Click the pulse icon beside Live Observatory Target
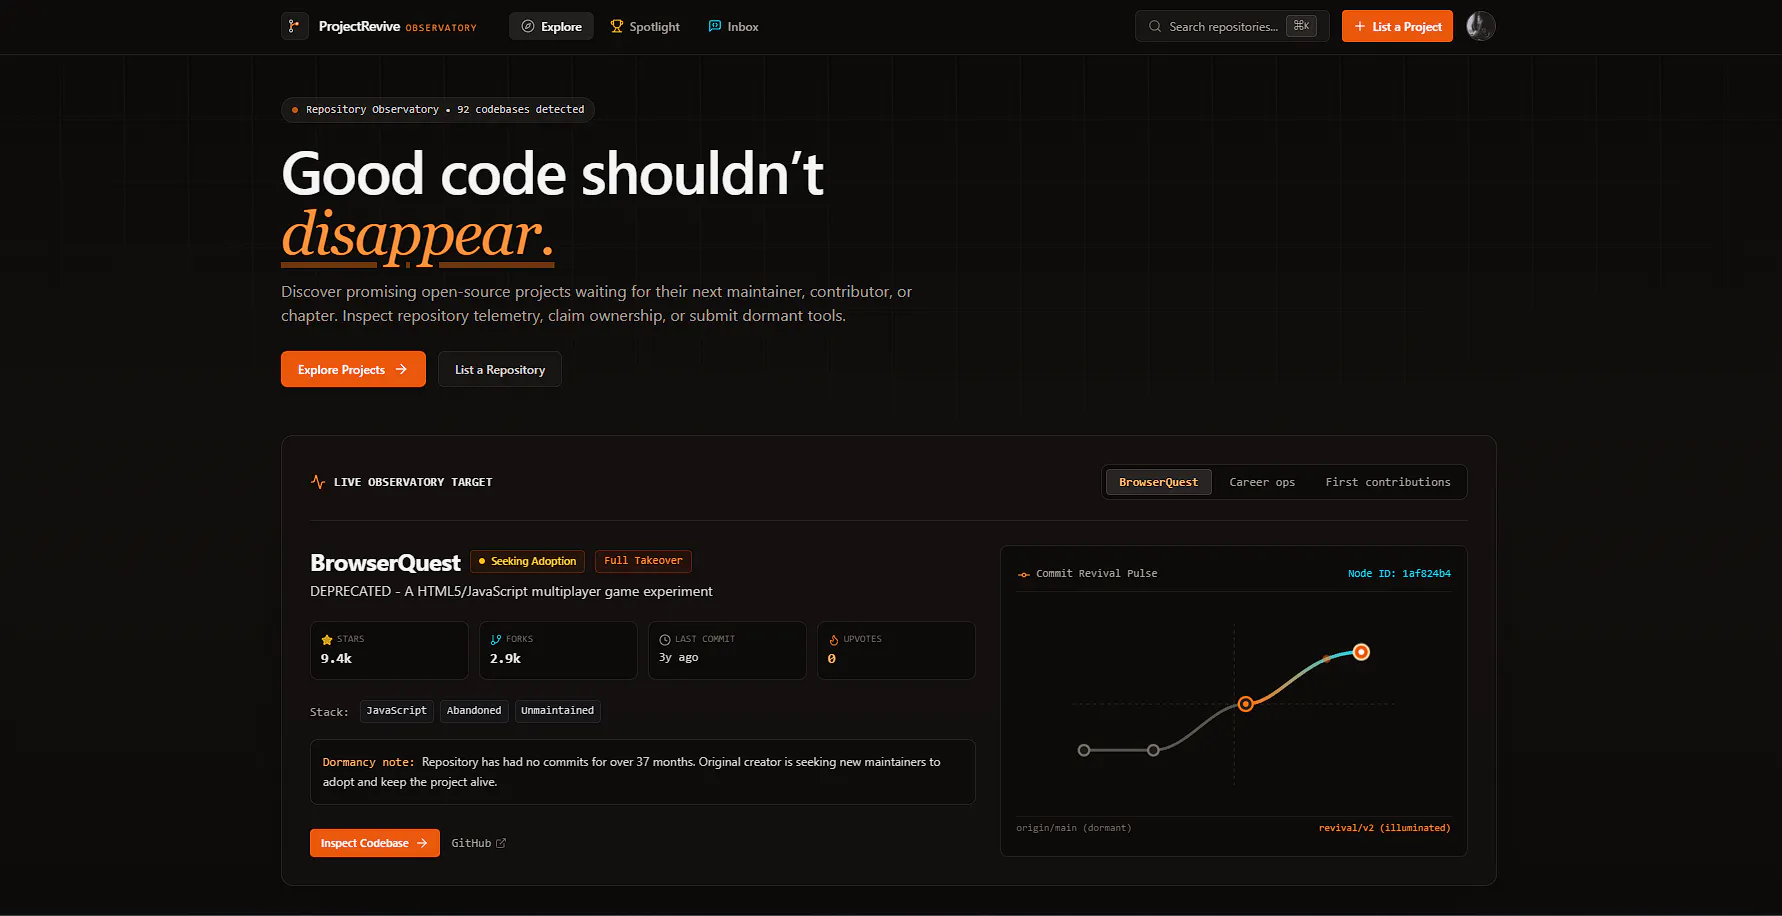Image resolution: width=1782 pixels, height=916 pixels. [x=318, y=482]
